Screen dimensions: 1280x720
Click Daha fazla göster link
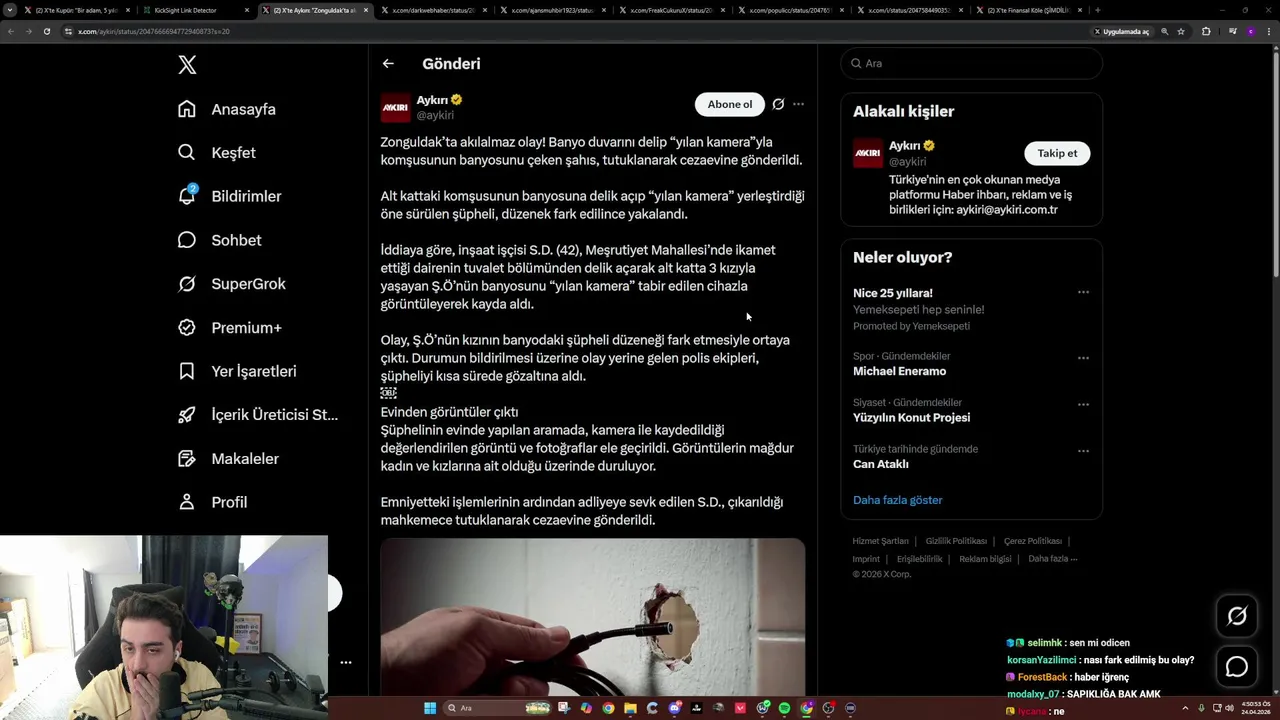click(897, 500)
